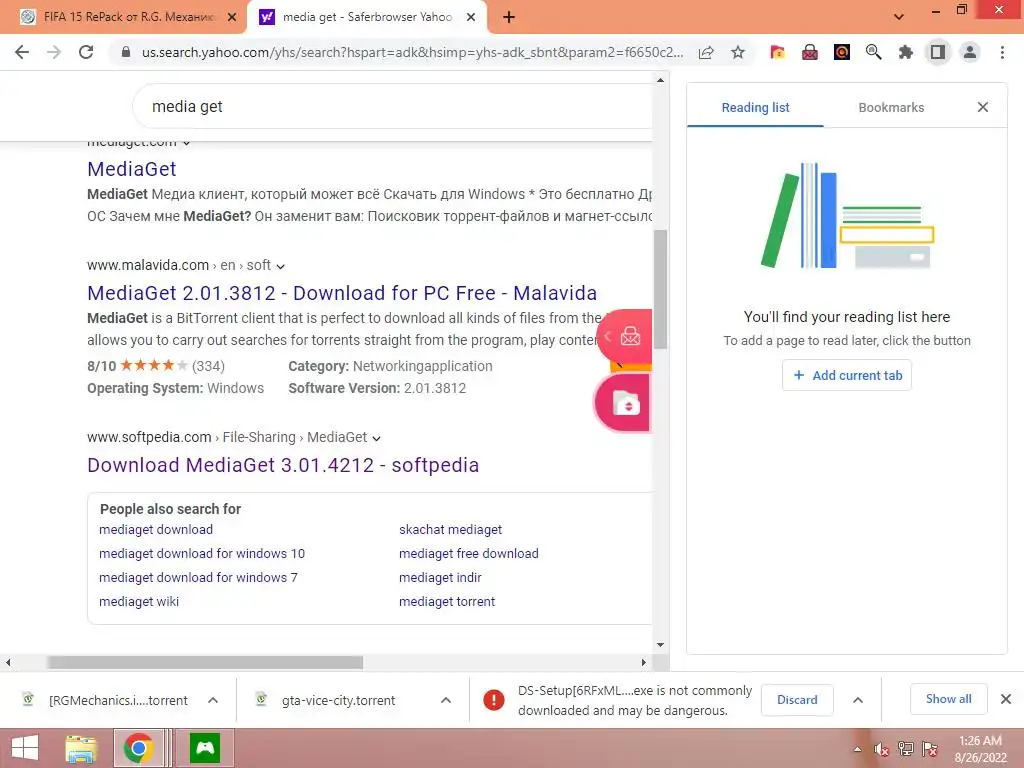This screenshot has width=1024, height=768.
Task: Expand options for RGMechanics torrent download
Action: click(213, 701)
